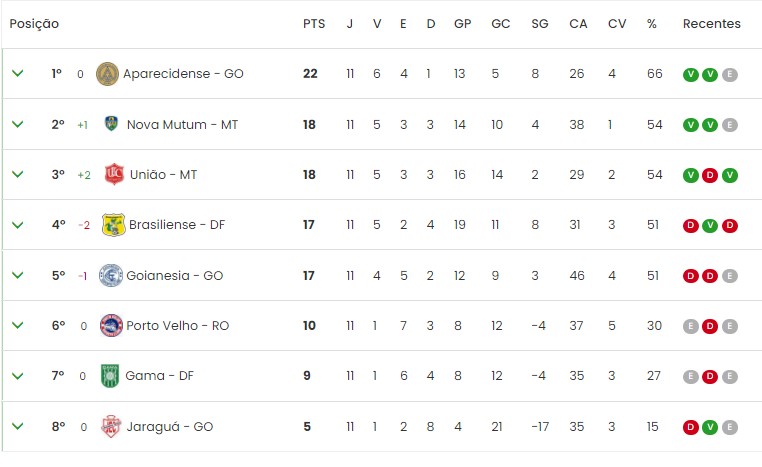Expand the 8th place Jaraguá row
The height and width of the screenshot is (467, 762).
17,426
